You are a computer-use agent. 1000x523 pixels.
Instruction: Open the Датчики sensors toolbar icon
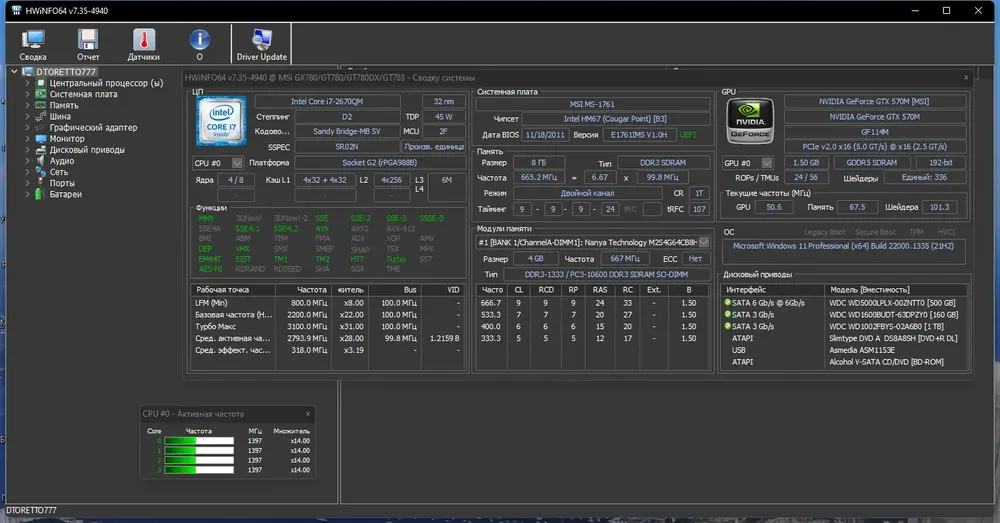143,45
